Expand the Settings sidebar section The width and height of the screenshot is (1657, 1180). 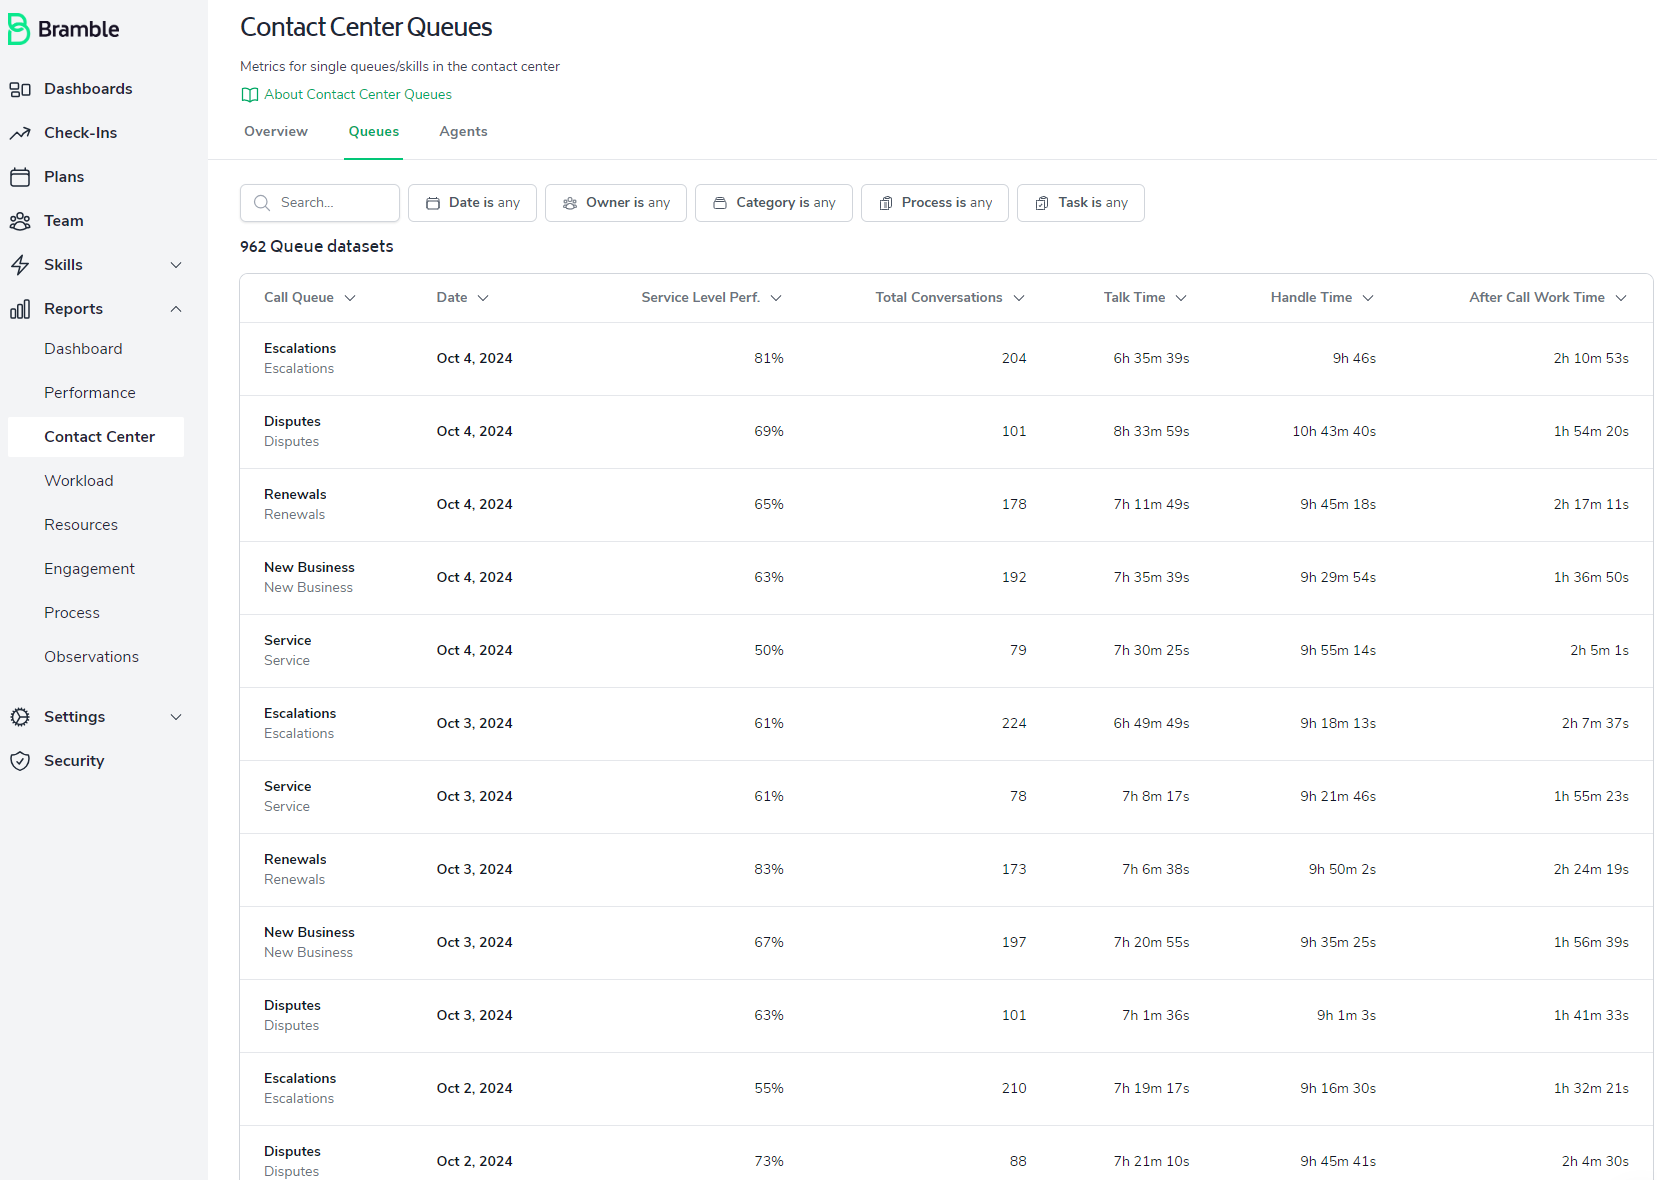click(176, 717)
